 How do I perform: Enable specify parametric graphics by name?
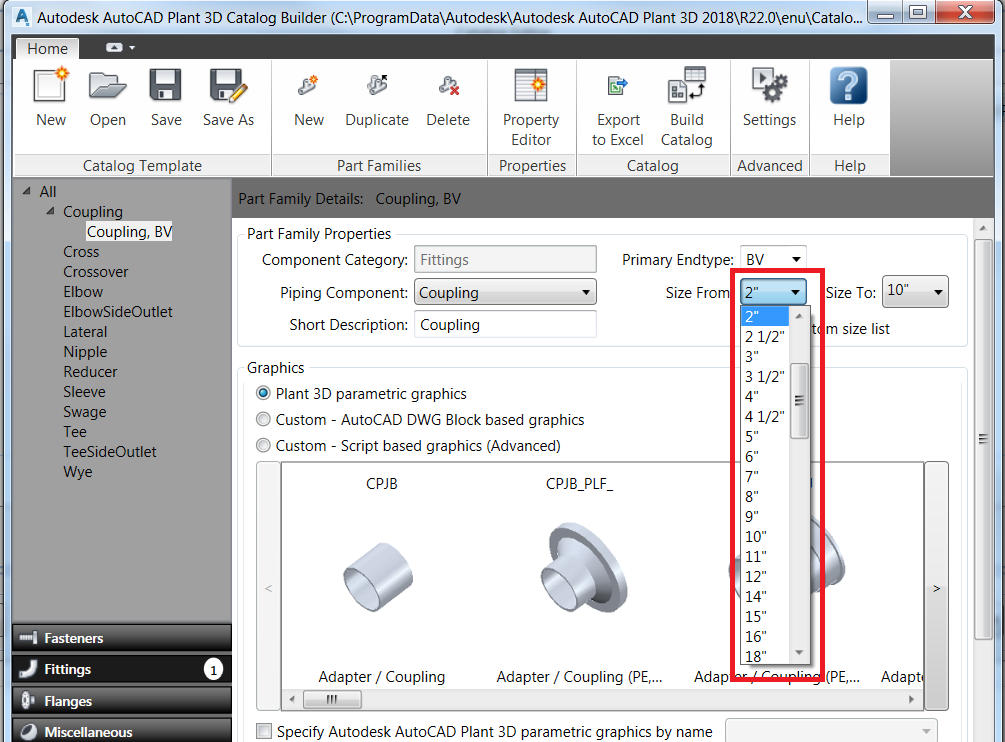(264, 731)
